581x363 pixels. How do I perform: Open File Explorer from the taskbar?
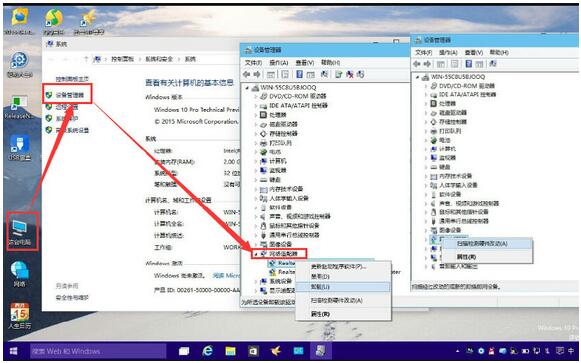coord(230,351)
